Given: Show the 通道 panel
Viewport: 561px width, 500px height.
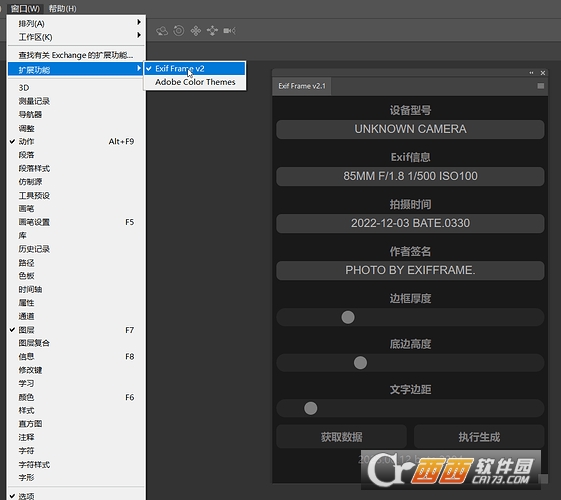Looking at the screenshot, I should (76, 316).
